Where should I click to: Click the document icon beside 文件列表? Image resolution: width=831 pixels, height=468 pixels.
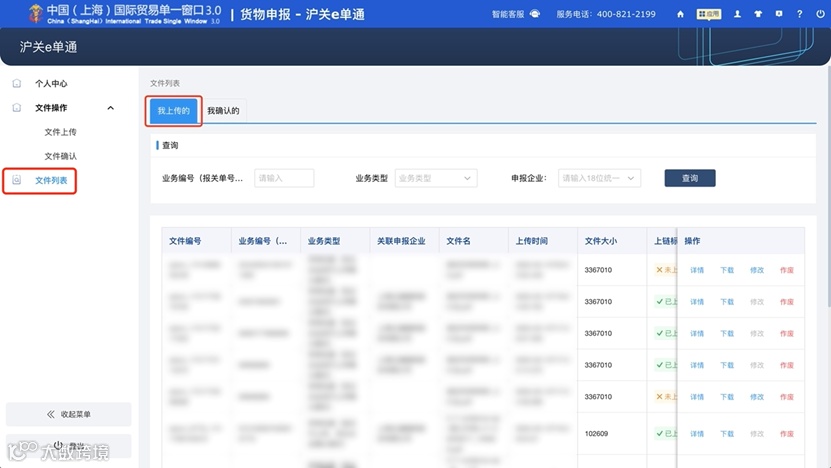pos(17,180)
